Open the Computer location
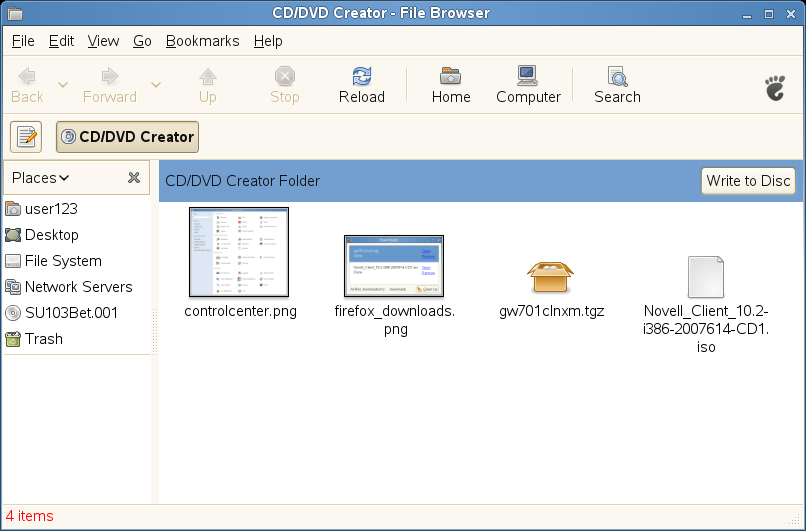Image resolution: width=806 pixels, height=531 pixels. point(528,85)
